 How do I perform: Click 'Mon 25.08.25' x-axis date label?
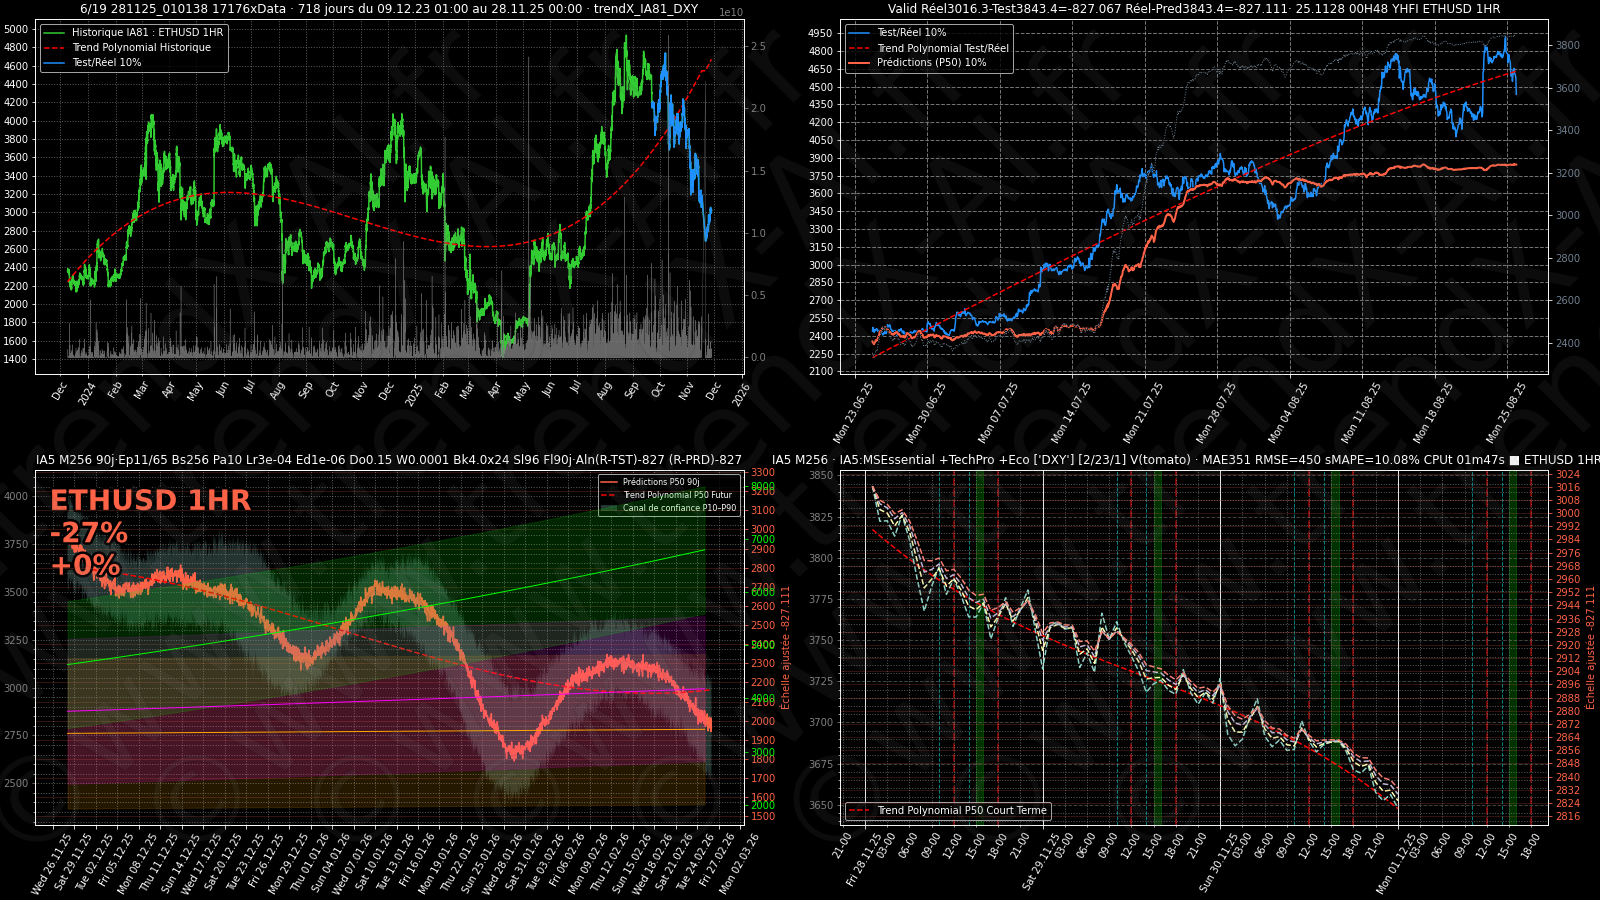click(x=1506, y=413)
